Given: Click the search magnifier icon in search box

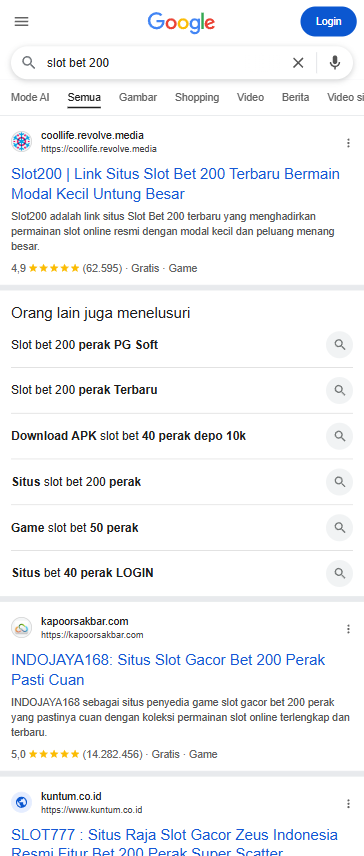Looking at the screenshot, I should click(28, 63).
